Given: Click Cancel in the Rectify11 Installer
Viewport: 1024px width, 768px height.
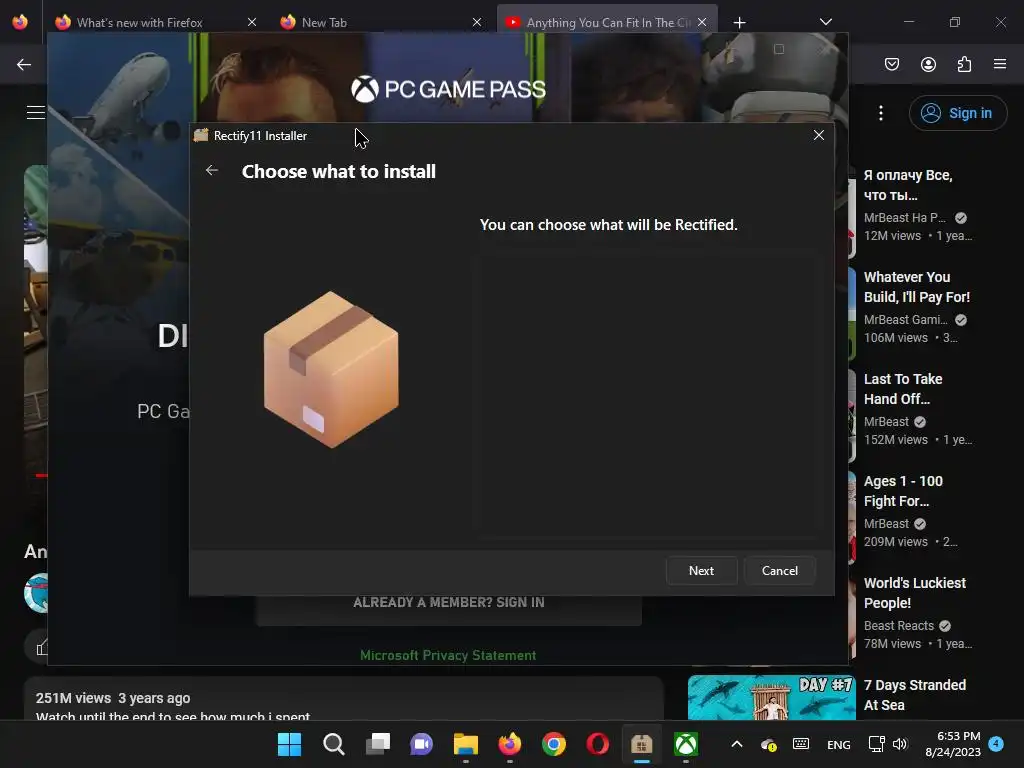Looking at the screenshot, I should [x=779, y=570].
